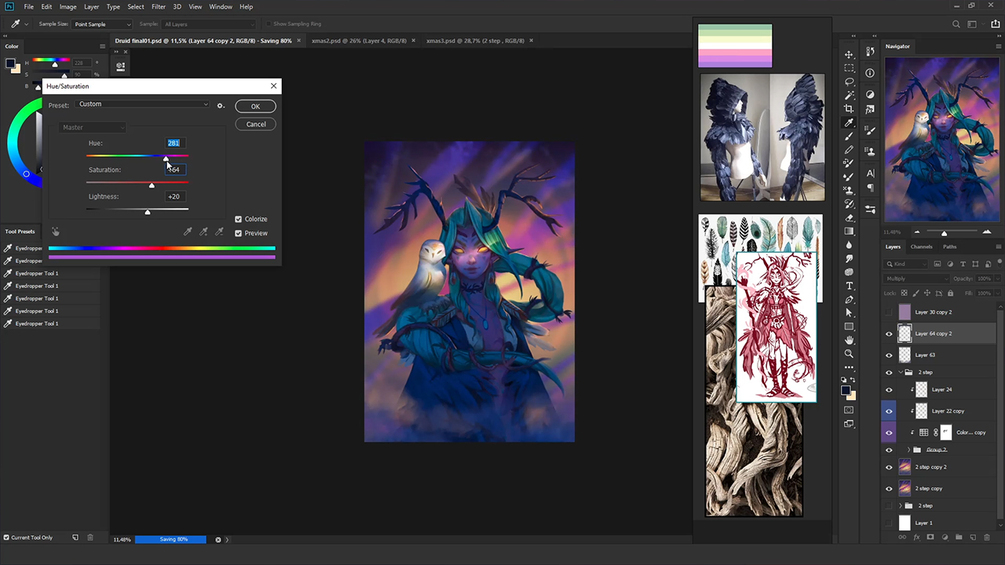Hide the Layer 63 layer
Viewport: 1005px width, 565px height.
tap(889, 355)
